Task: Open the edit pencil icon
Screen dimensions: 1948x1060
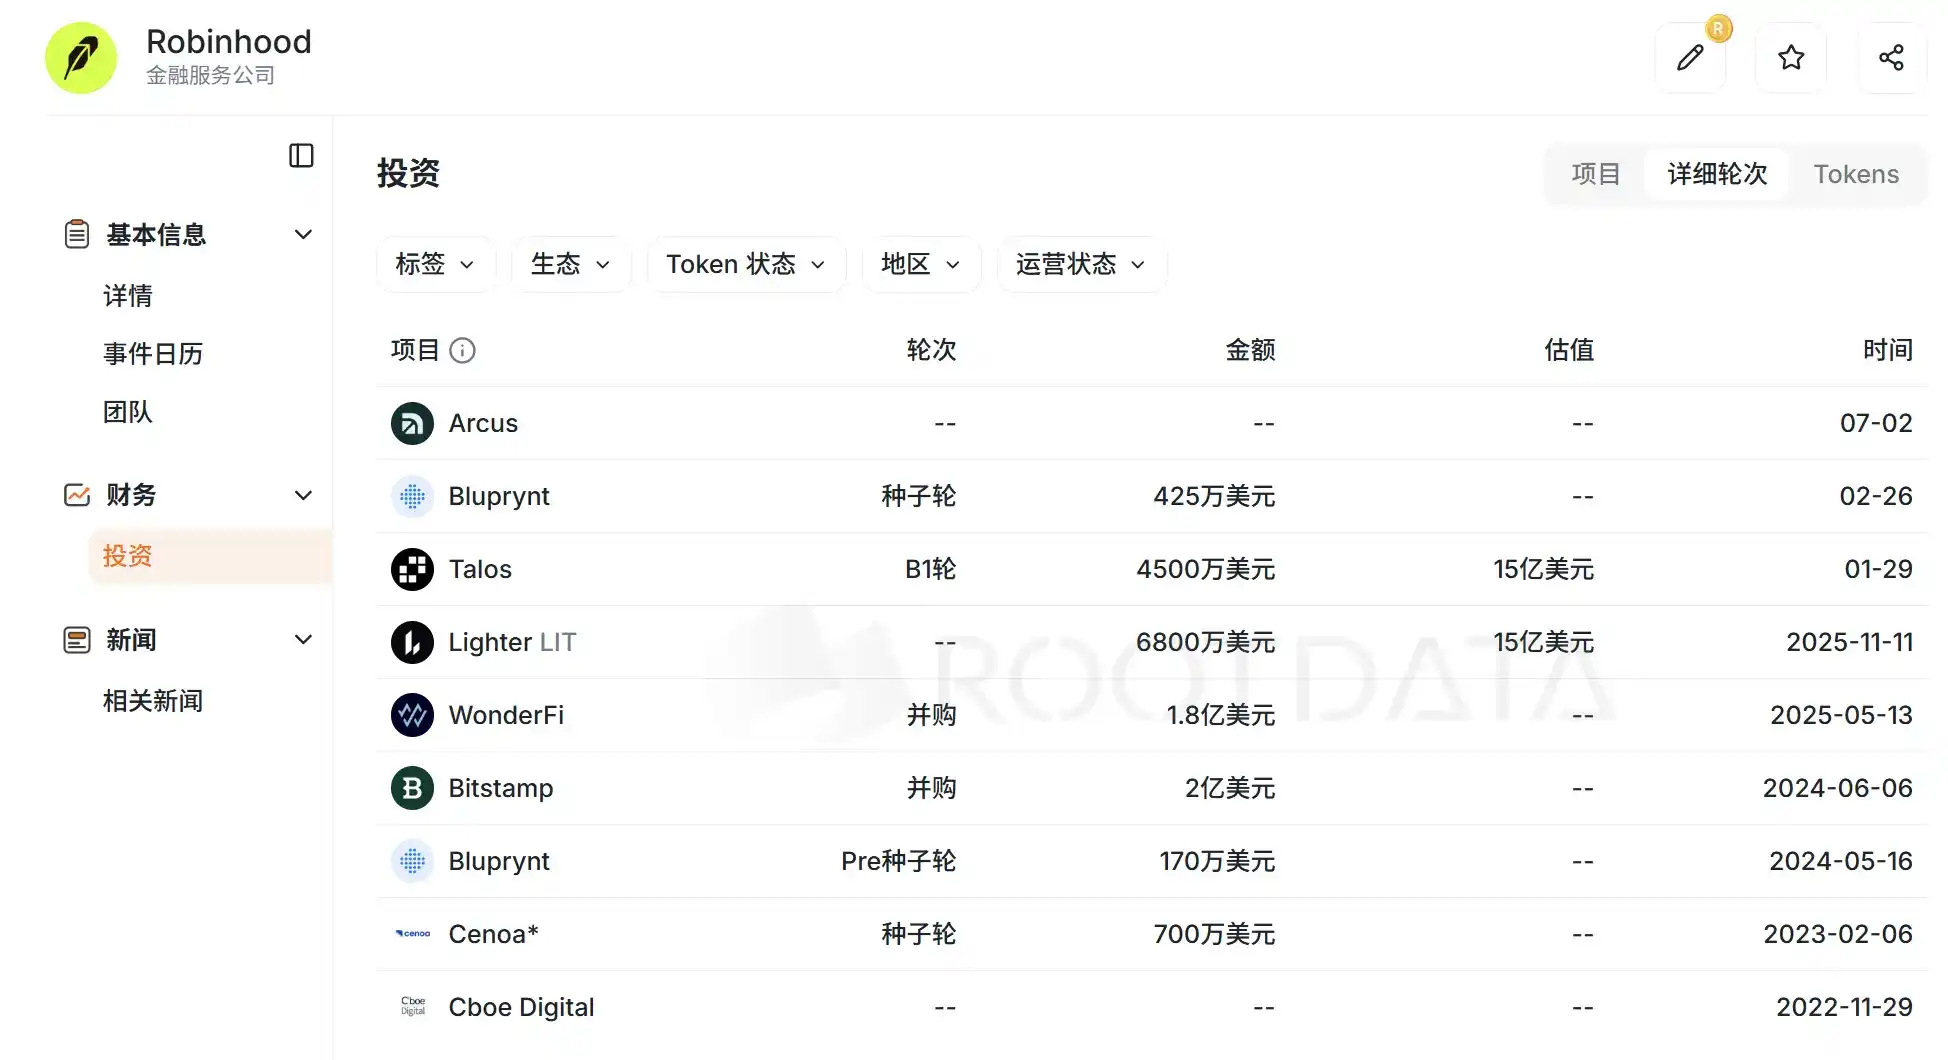Action: [1690, 58]
